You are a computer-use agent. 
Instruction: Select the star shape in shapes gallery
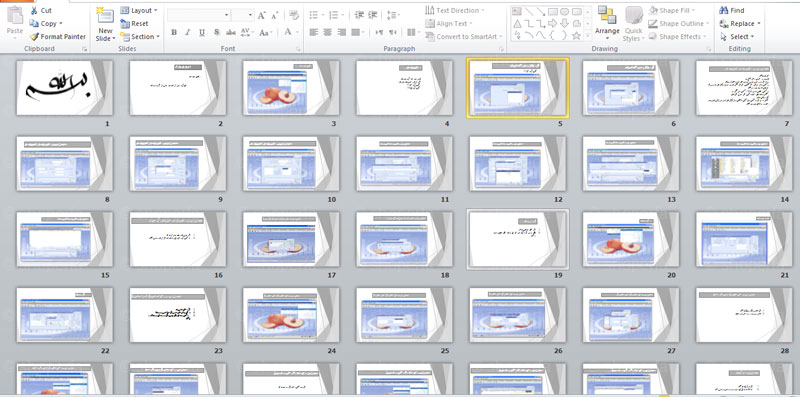pos(577,36)
